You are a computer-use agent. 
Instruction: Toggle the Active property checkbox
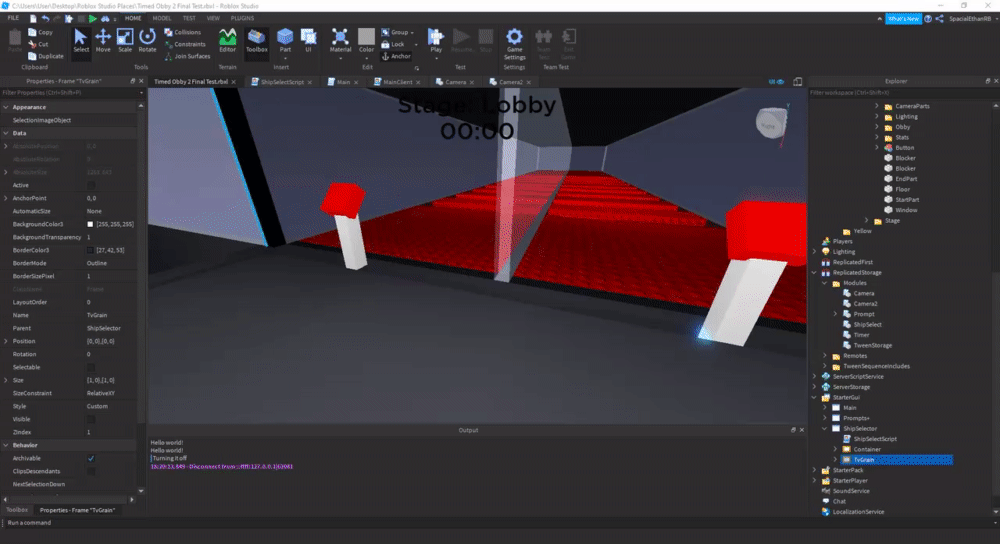[x=91, y=185]
